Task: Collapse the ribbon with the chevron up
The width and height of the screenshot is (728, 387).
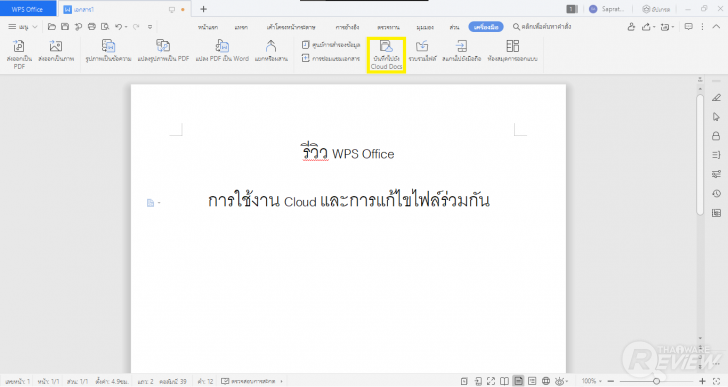Action: pos(716,27)
